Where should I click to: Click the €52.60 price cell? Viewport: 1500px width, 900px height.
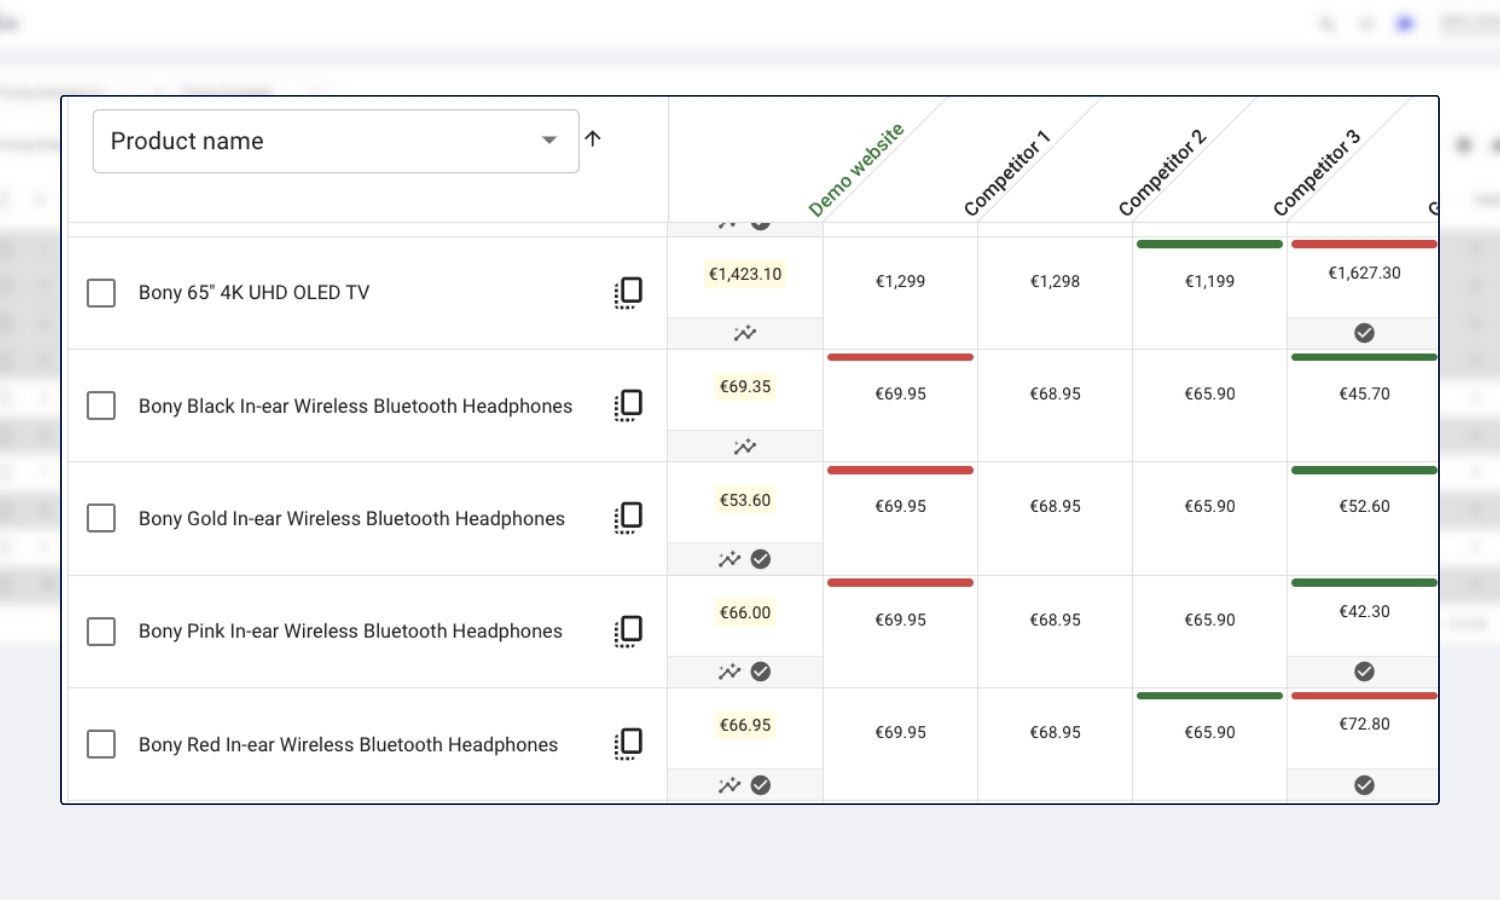pyautogui.click(x=1364, y=506)
